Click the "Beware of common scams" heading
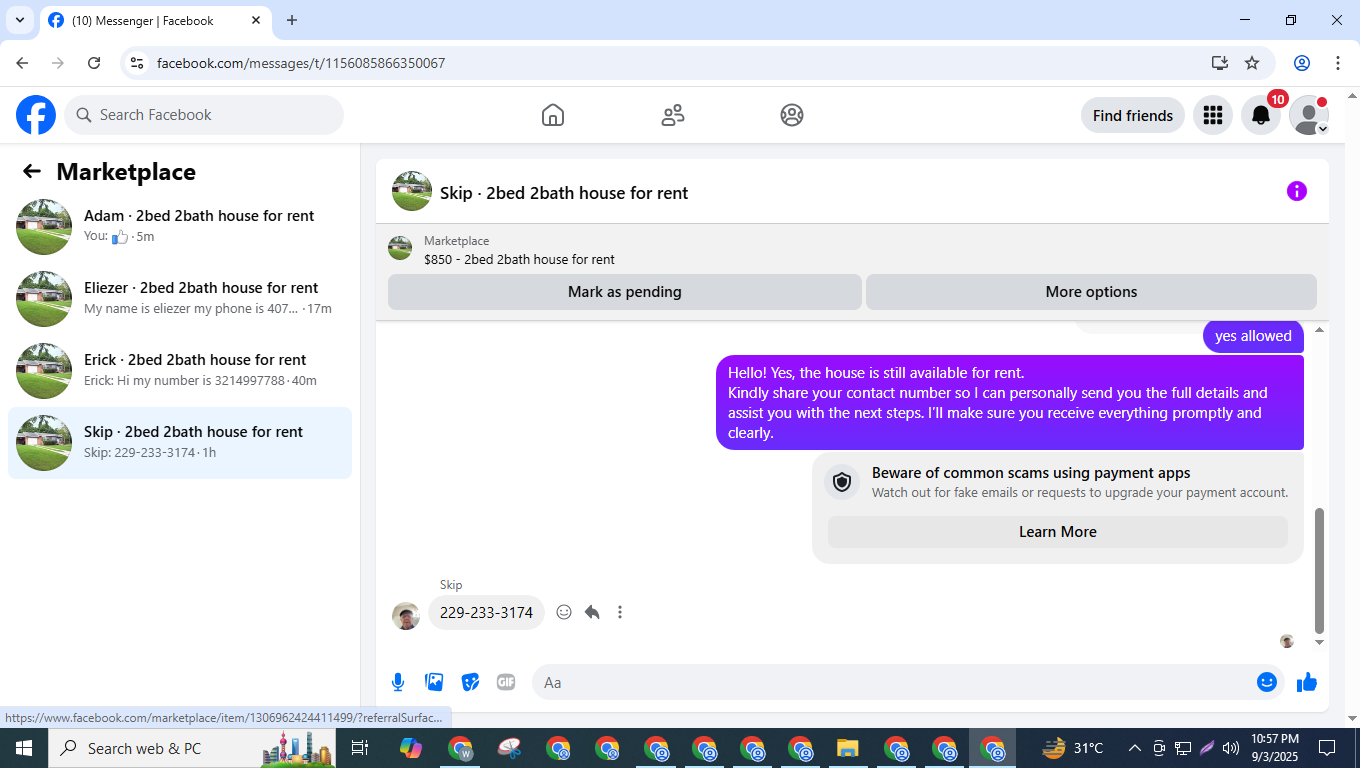1360x768 pixels. [1031, 473]
